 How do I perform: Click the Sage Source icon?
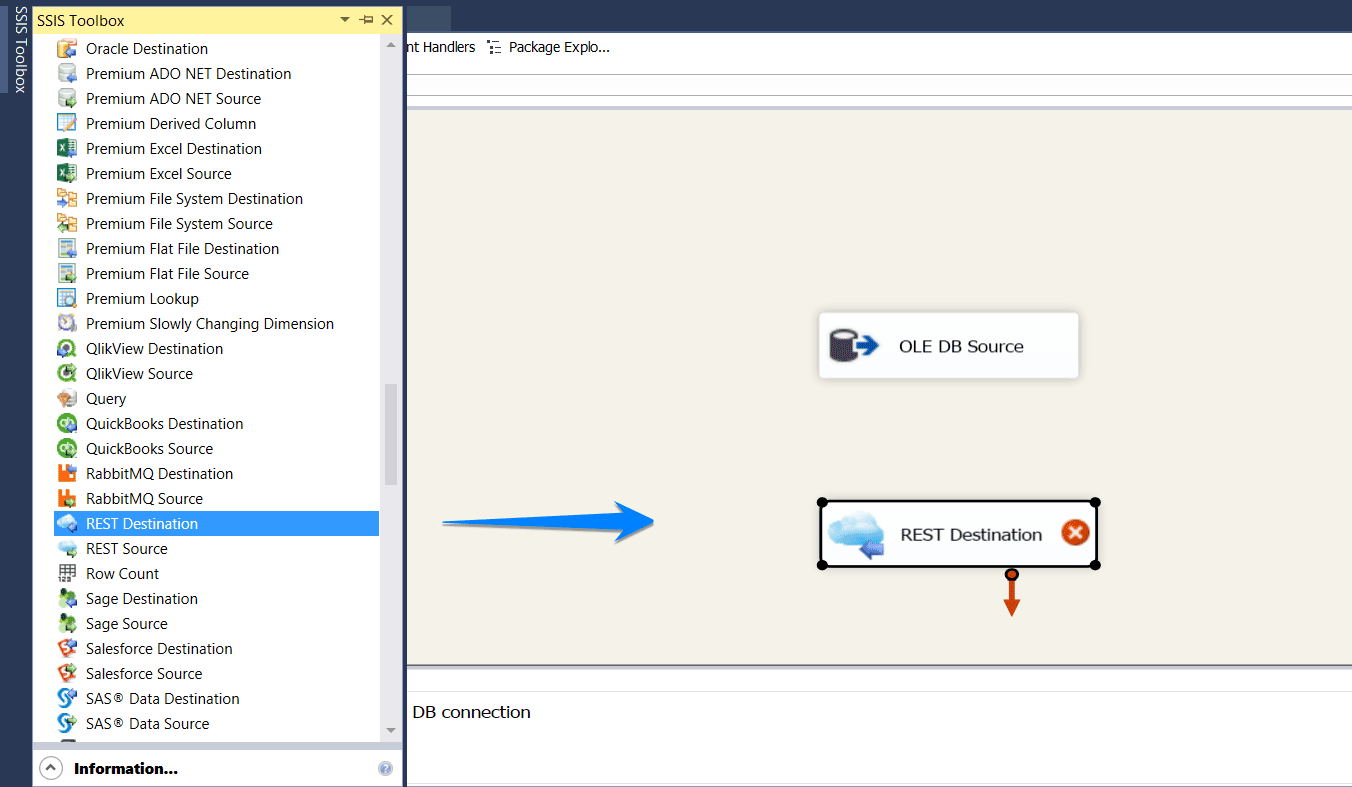(67, 623)
